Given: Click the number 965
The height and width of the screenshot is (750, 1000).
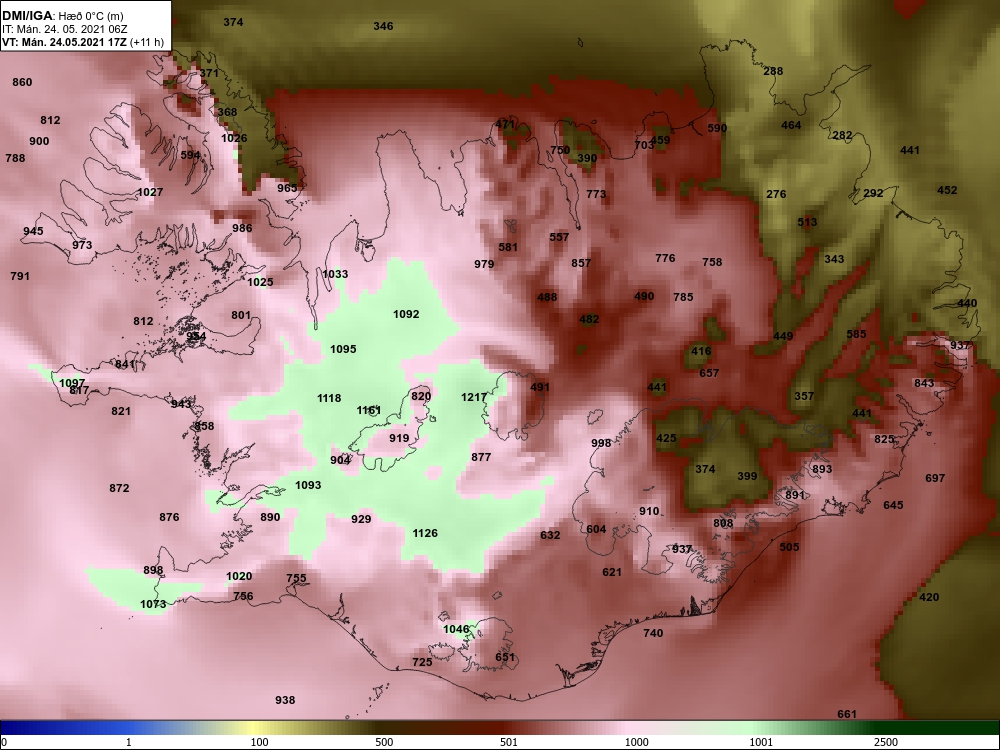Looking at the screenshot, I should [287, 188].
